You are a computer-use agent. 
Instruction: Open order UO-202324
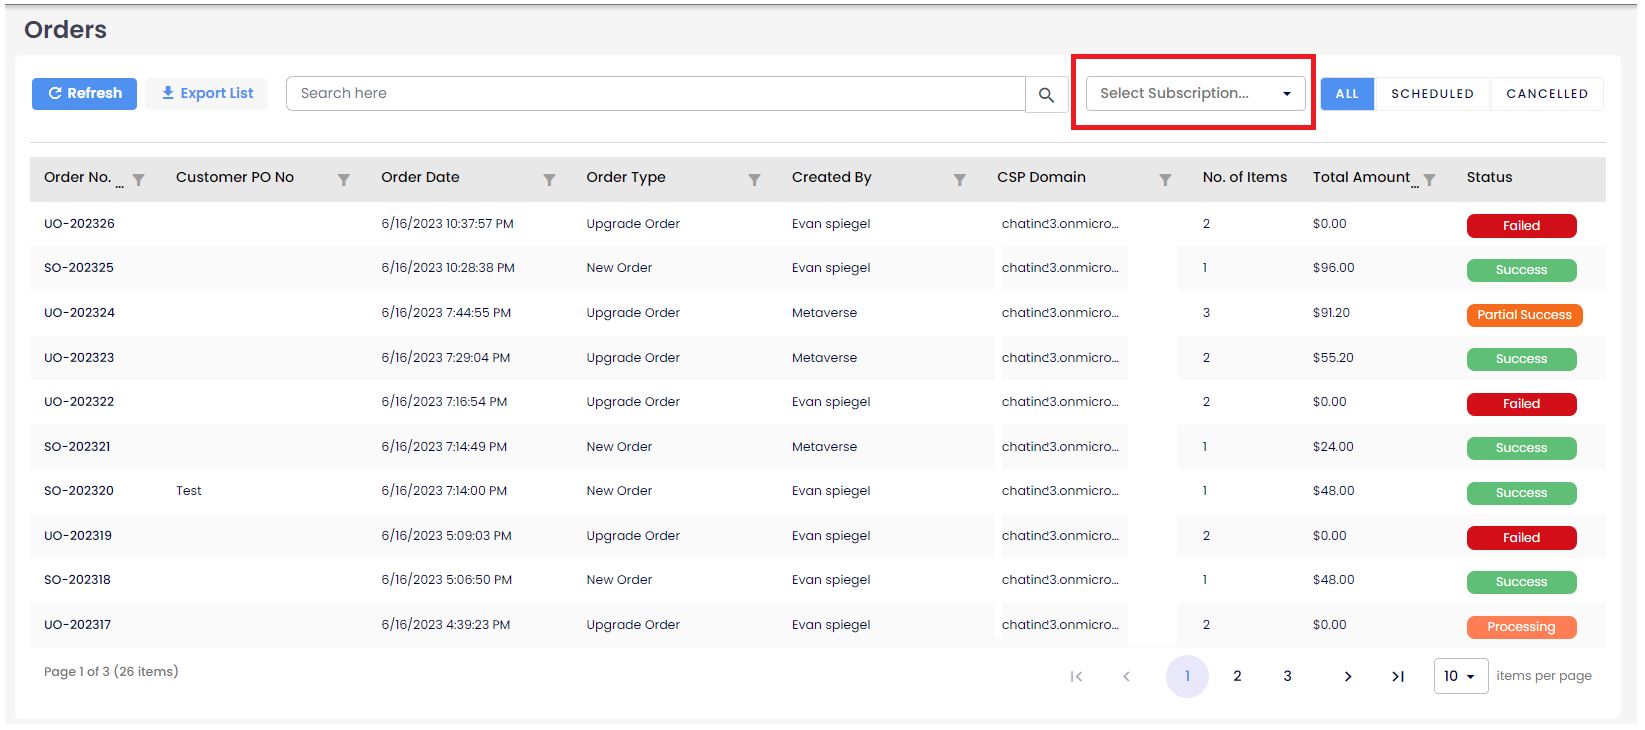(79, 313)
